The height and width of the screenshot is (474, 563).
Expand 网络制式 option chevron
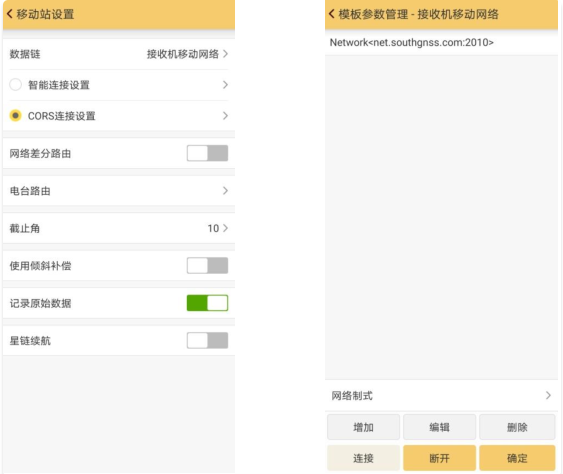548,395
